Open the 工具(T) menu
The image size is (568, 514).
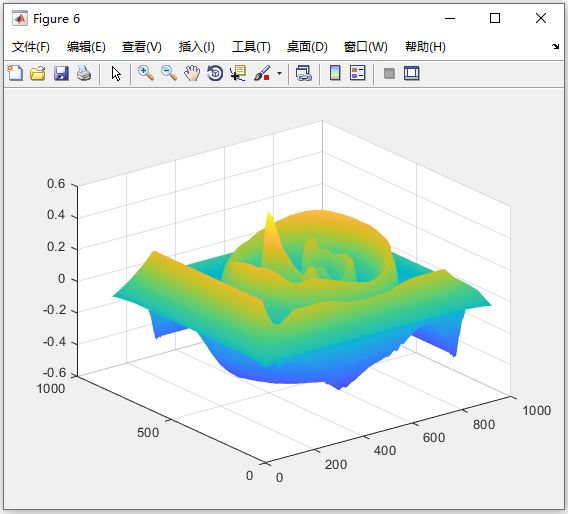click(251, 47)
